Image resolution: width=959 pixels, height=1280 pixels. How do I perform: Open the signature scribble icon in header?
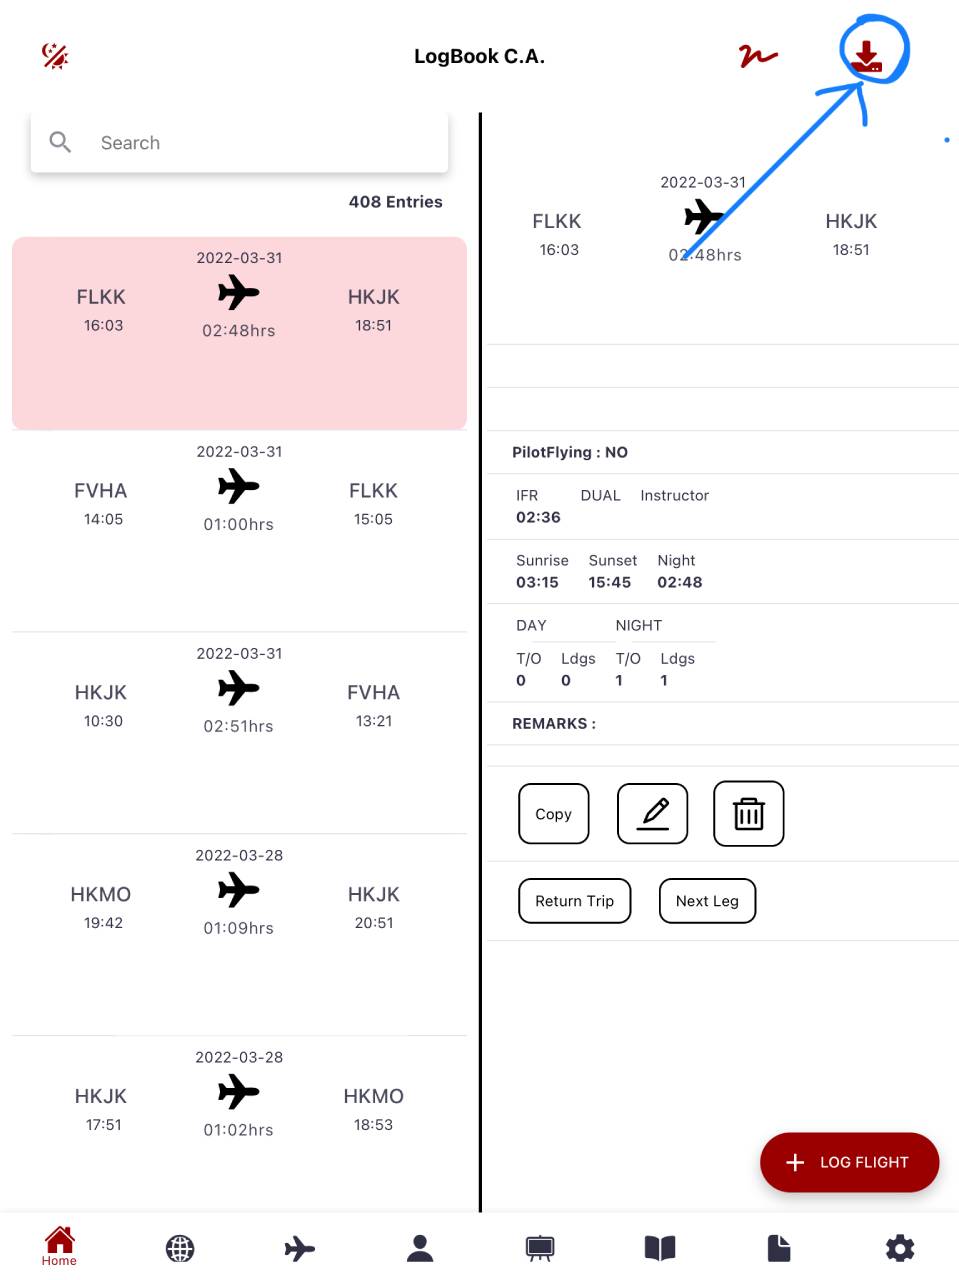coord(758,56)
